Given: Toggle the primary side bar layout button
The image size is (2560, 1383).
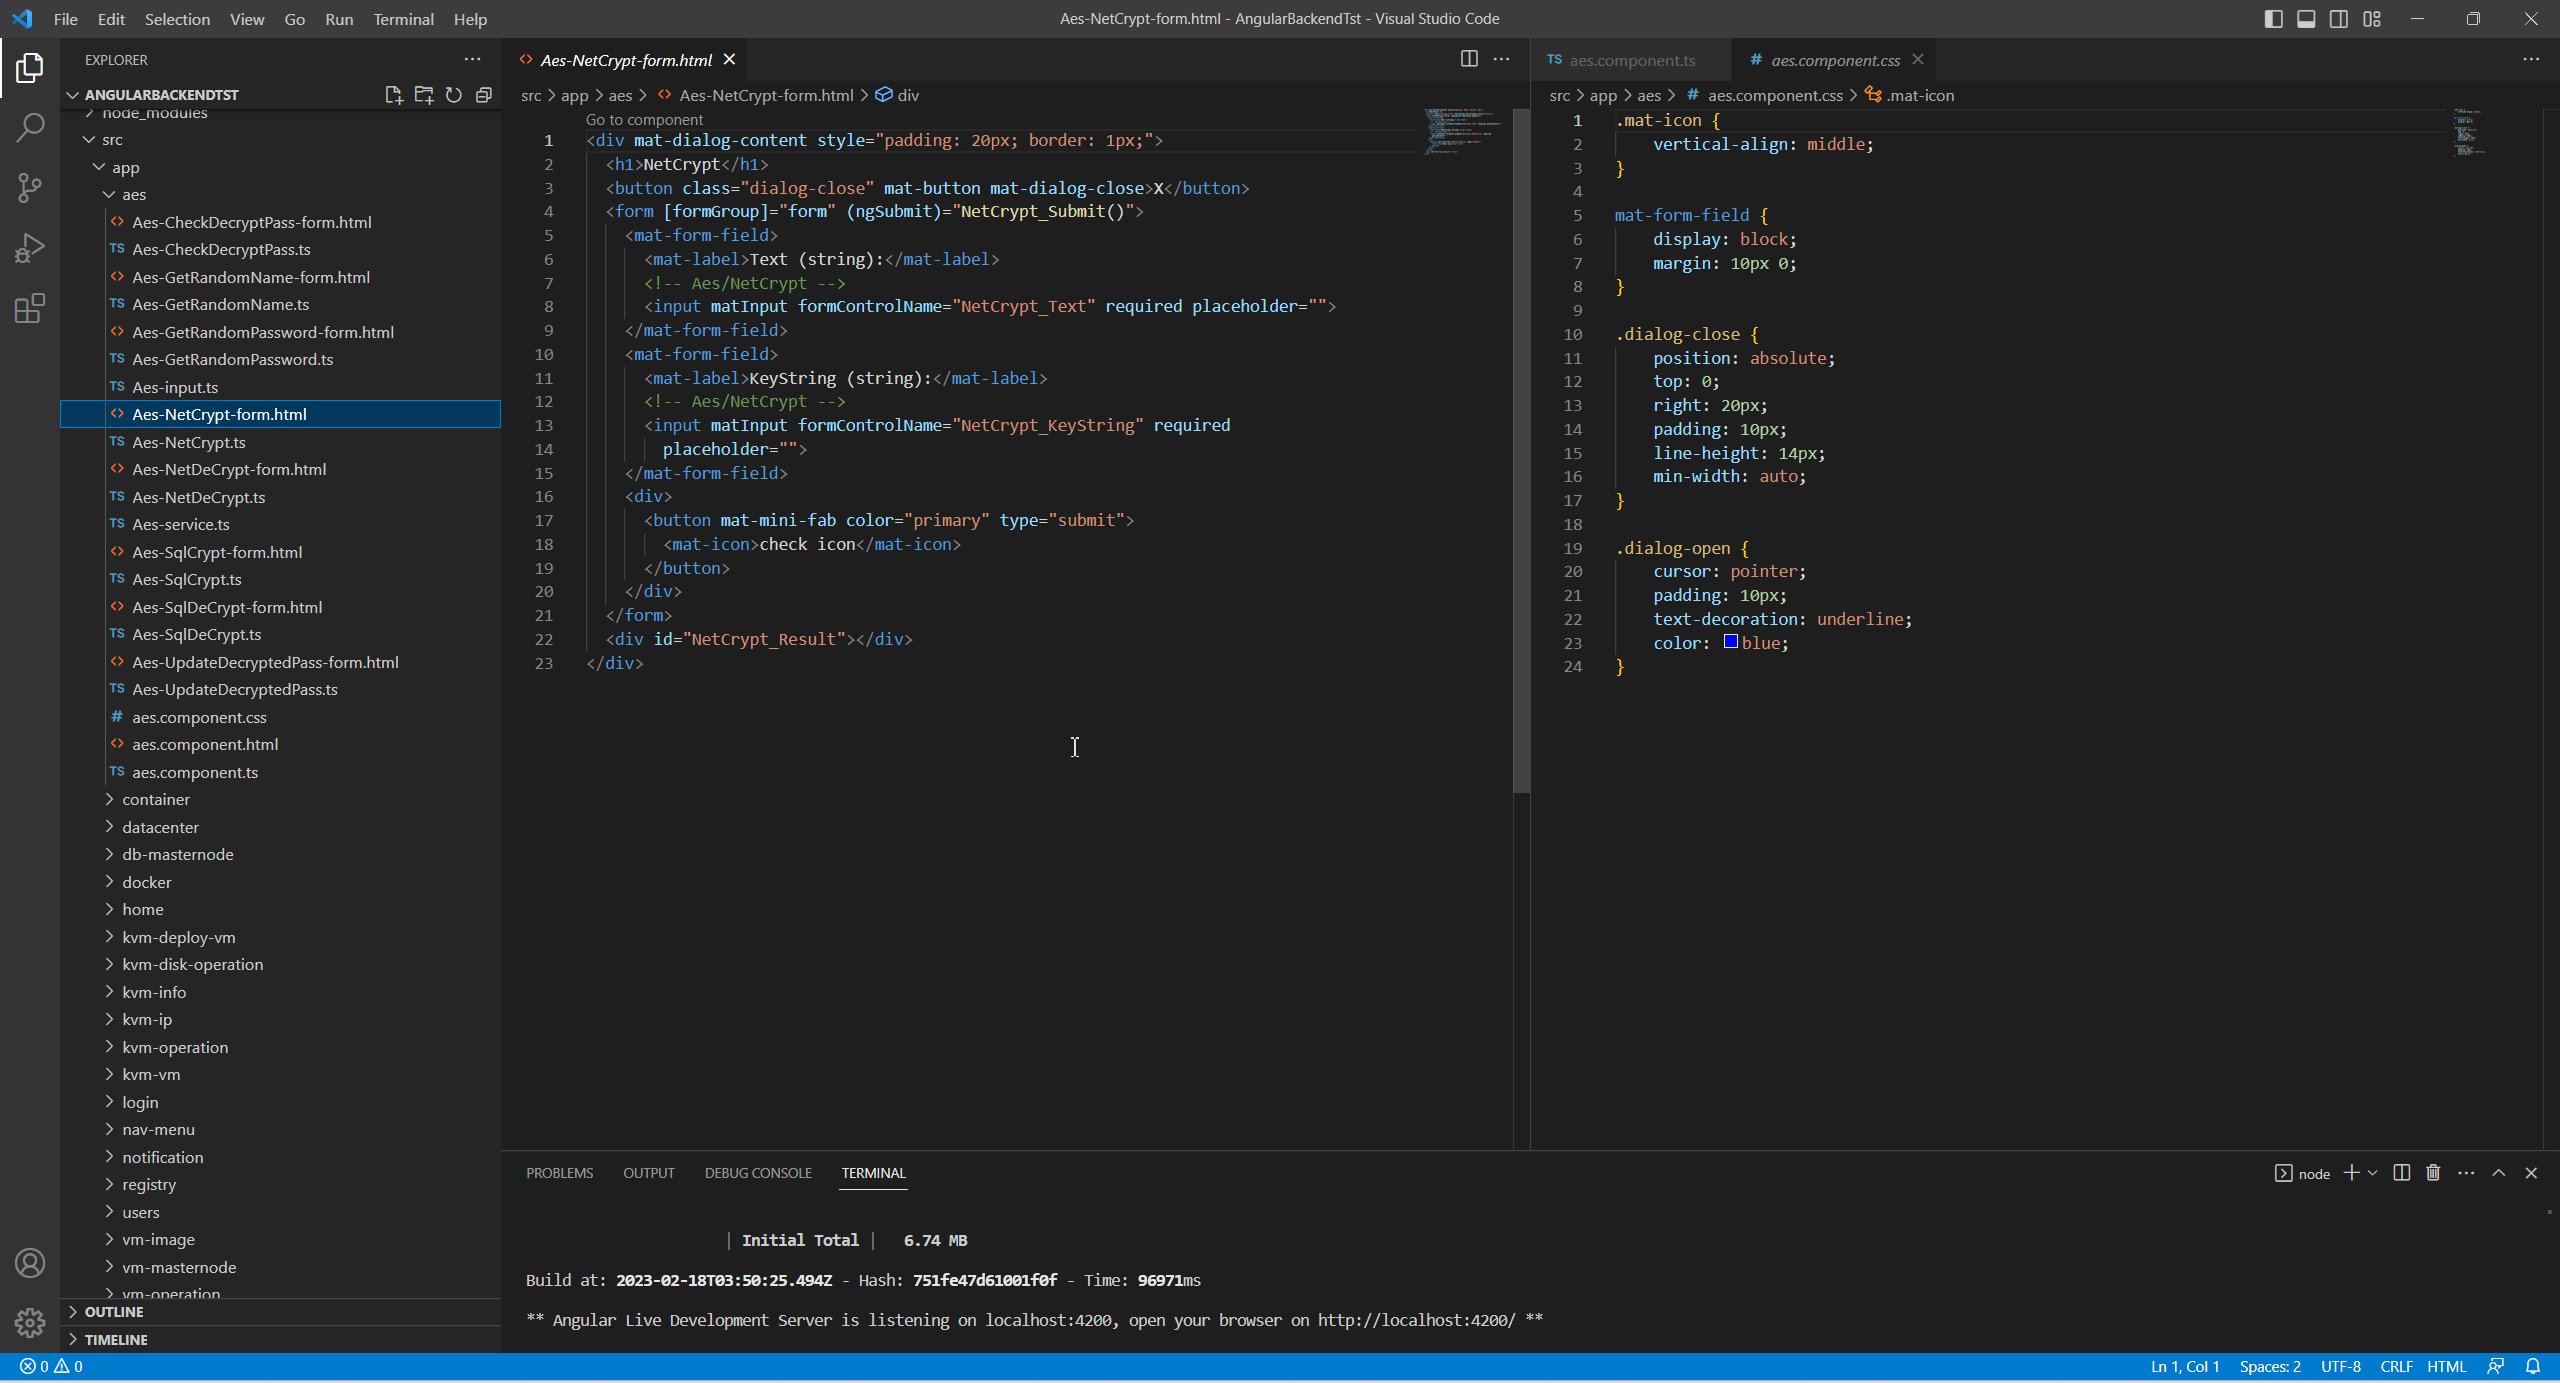Looking at the screenshot, I should (x=2273, y=19).
